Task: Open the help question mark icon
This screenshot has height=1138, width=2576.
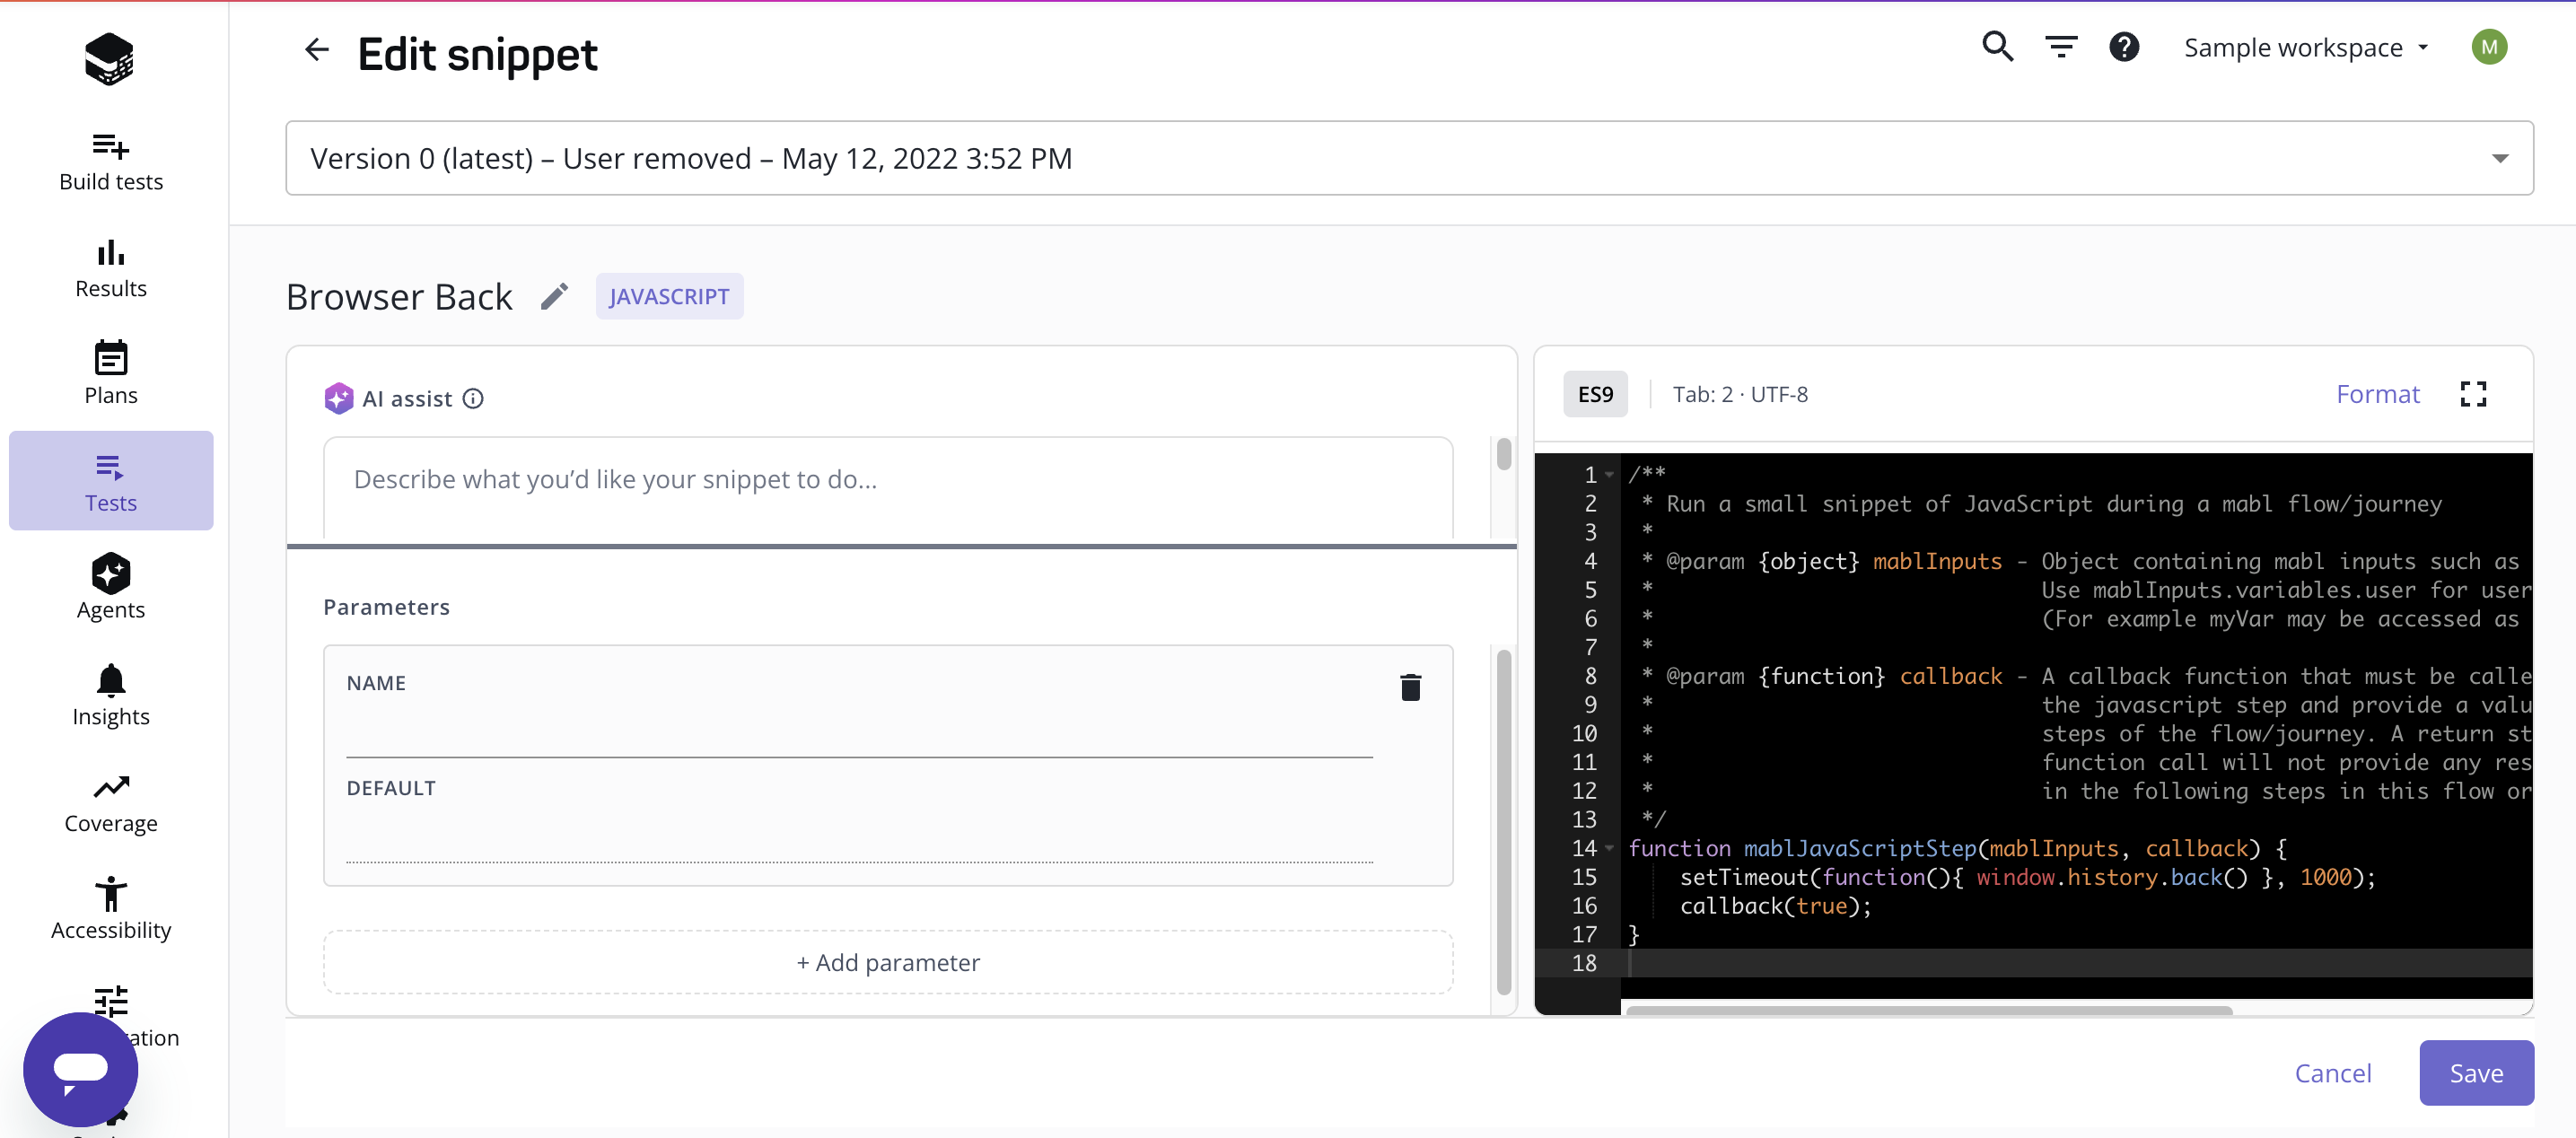Action: point(2123,47)
